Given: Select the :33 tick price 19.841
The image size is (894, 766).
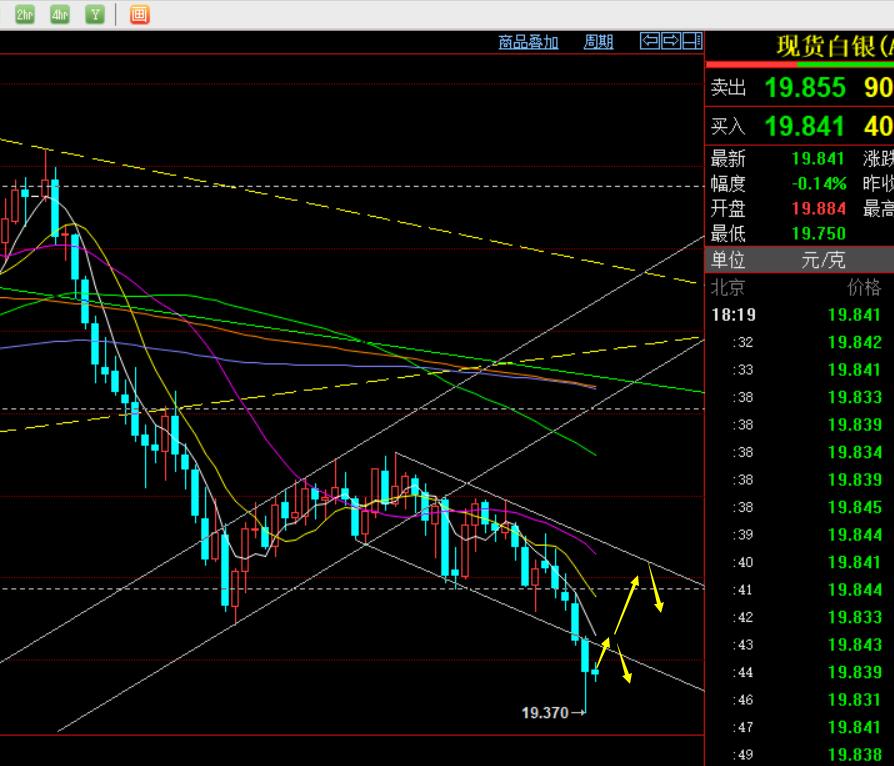Looking at the screenshot, I should coord(855,370).
